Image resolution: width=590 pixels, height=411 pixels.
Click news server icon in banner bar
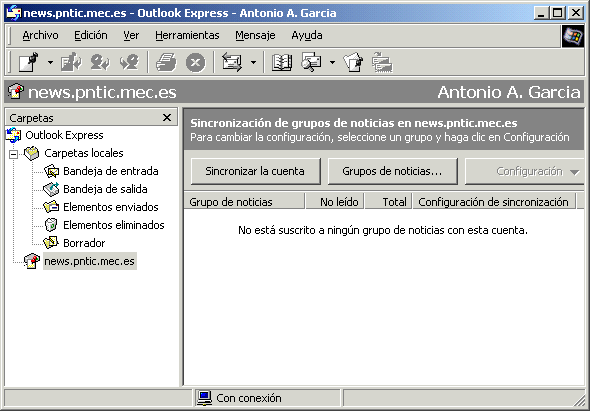(x=16, y=91)
